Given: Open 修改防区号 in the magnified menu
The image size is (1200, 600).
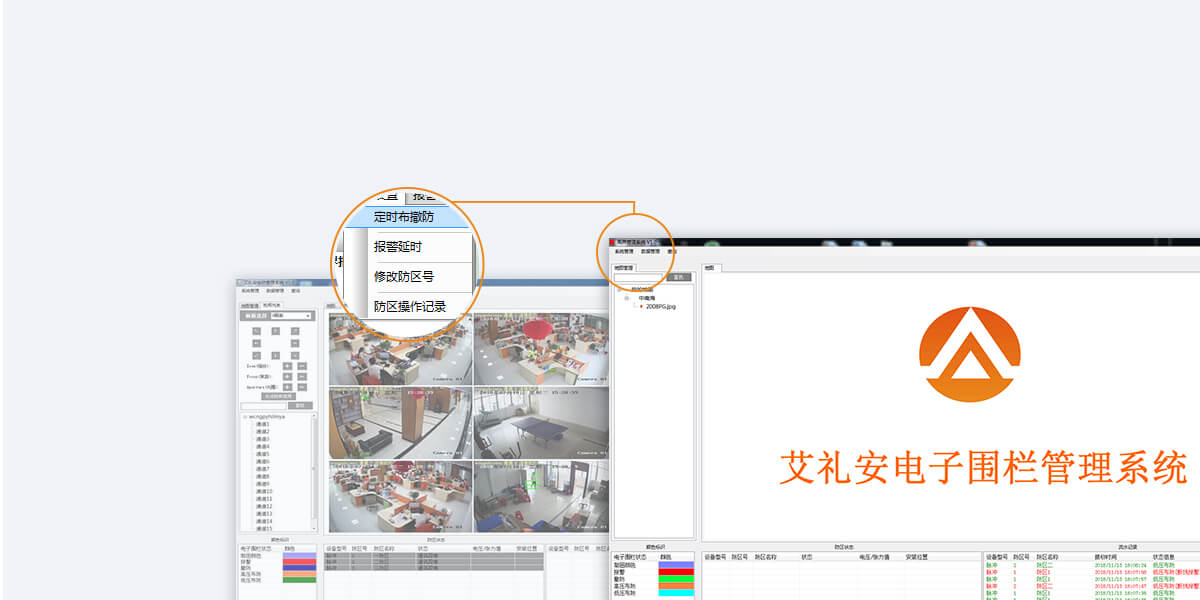Looking at the screenshot, I should point(404,277).
